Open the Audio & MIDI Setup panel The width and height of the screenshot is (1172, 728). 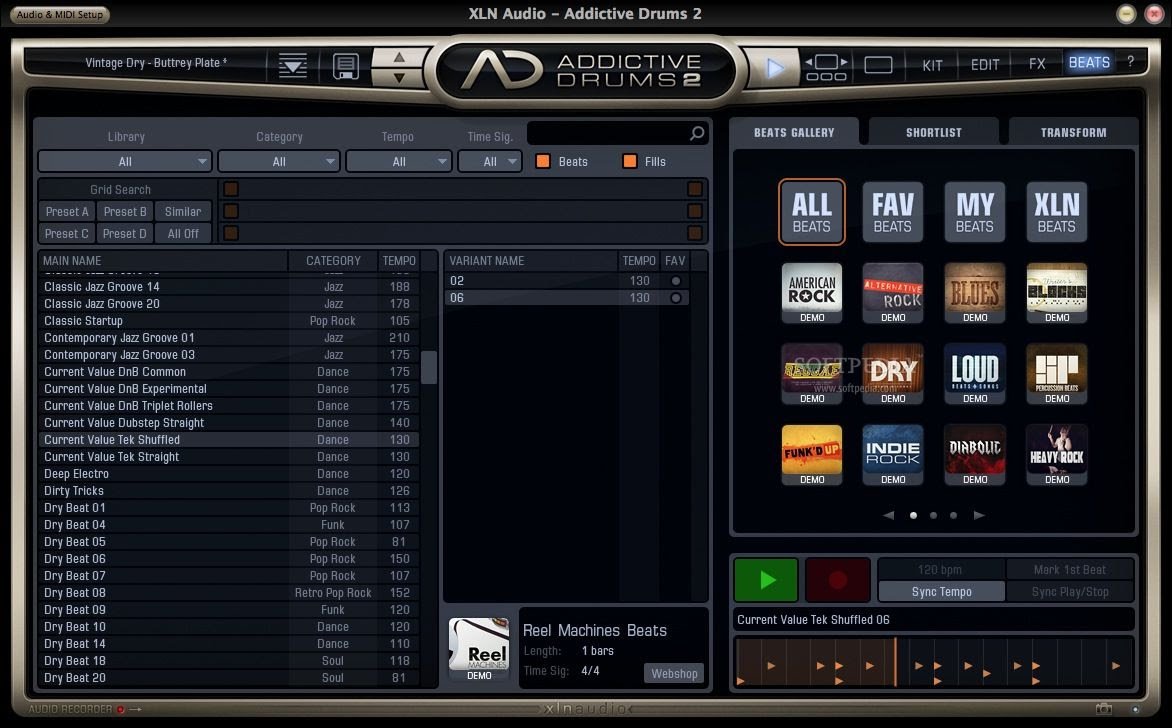click(57, 15)
